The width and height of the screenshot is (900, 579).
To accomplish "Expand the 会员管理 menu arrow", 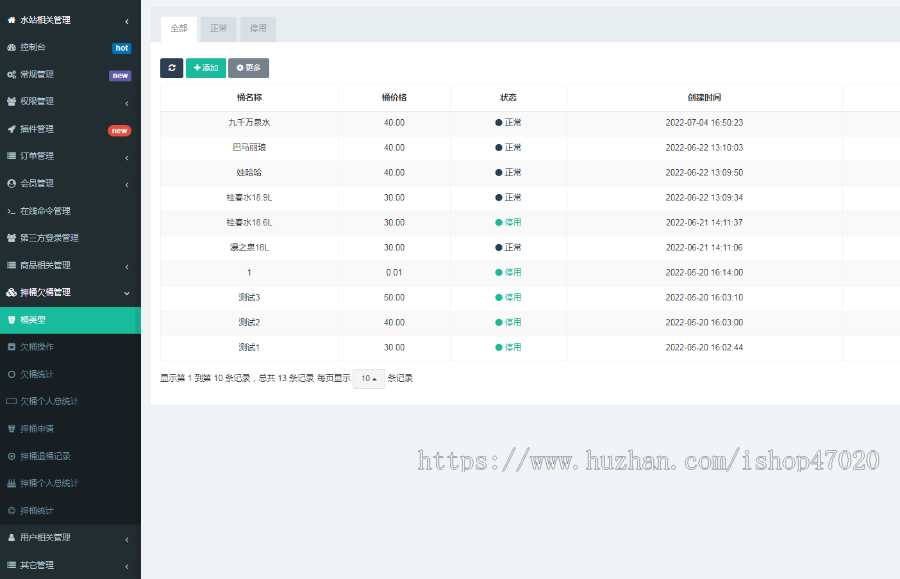I will click(127, 185).
